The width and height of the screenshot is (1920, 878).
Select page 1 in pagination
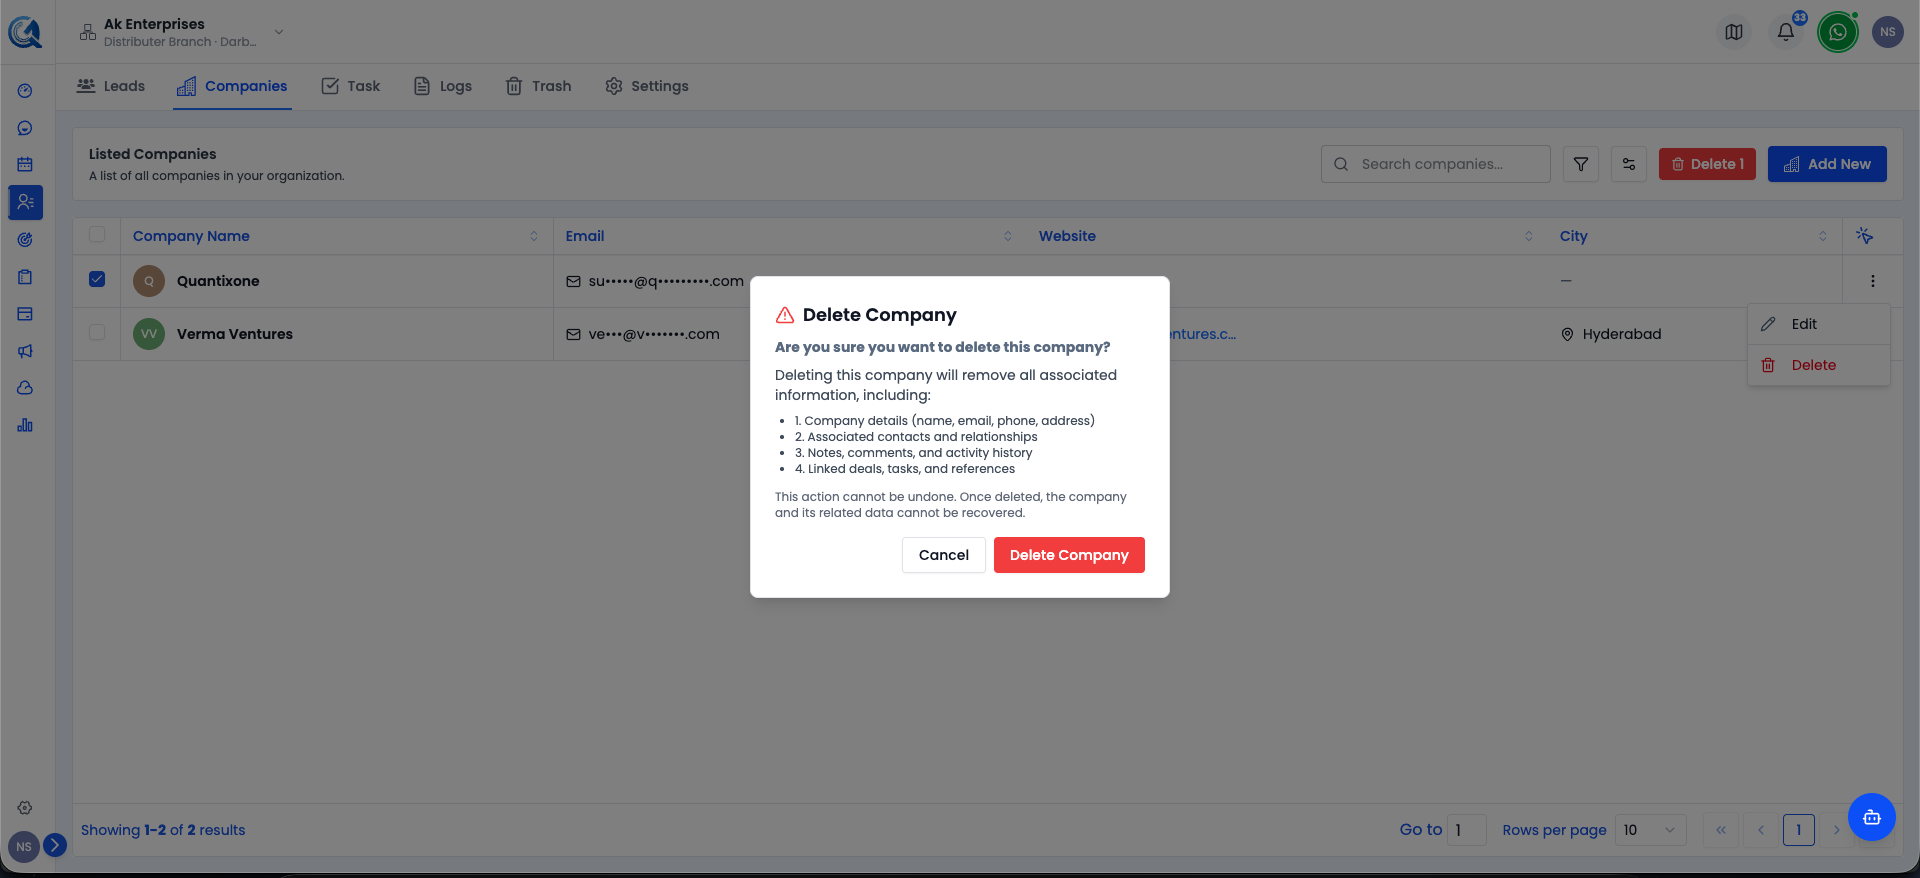(x=1799, y=830)
